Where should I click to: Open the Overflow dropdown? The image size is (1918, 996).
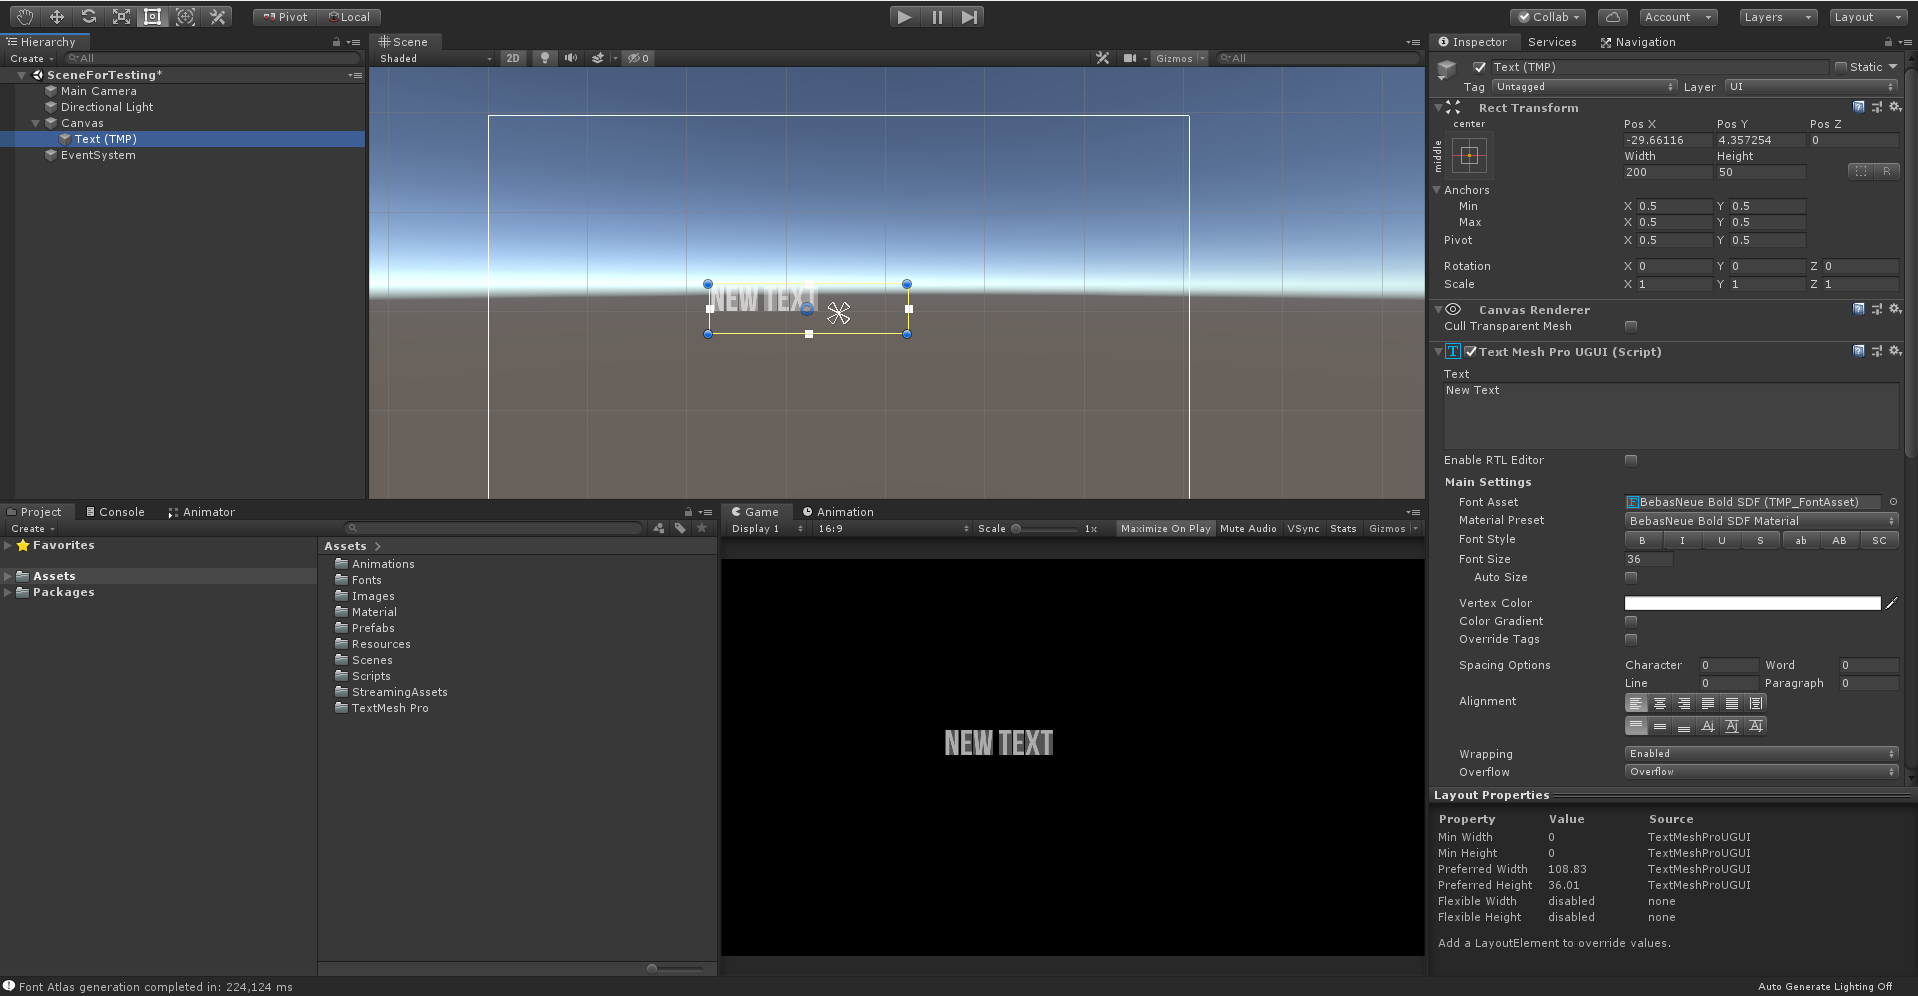click(1761, 771)
